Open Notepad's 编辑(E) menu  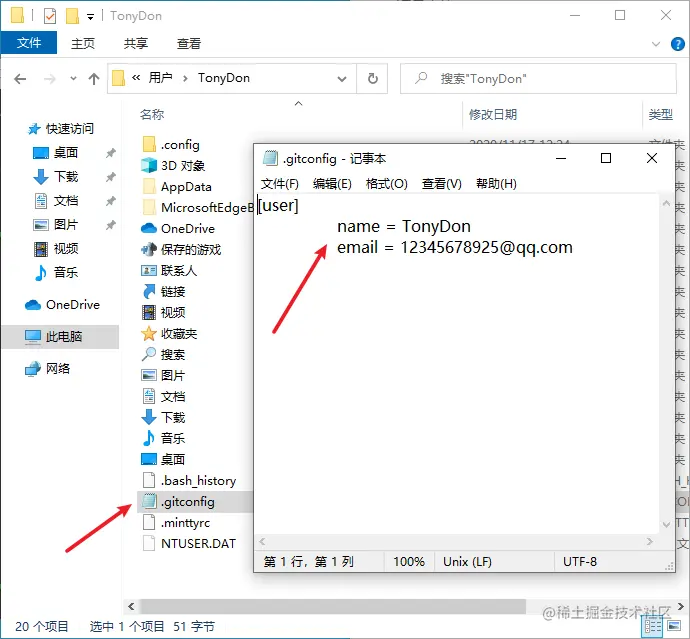point(332,184)
